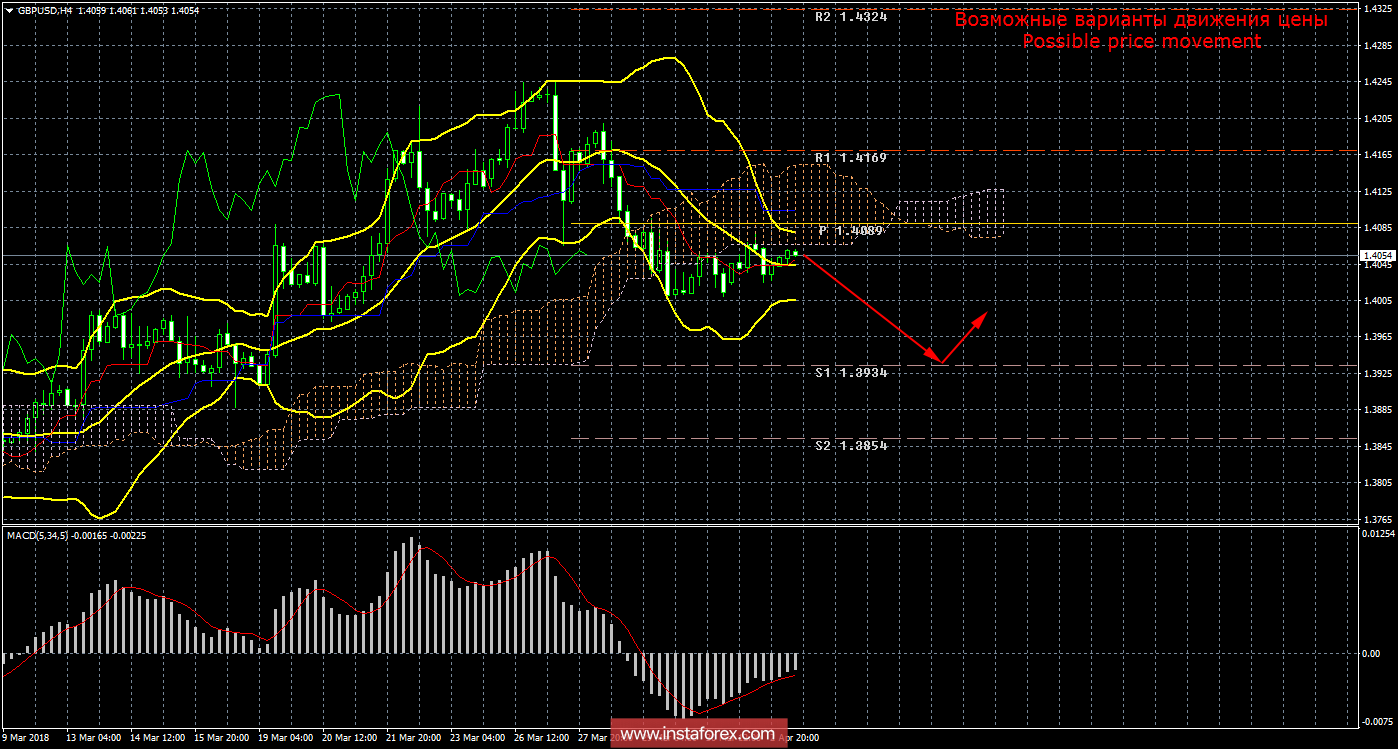Click the red 'Possible price movement' caption

pos(1141,41)
